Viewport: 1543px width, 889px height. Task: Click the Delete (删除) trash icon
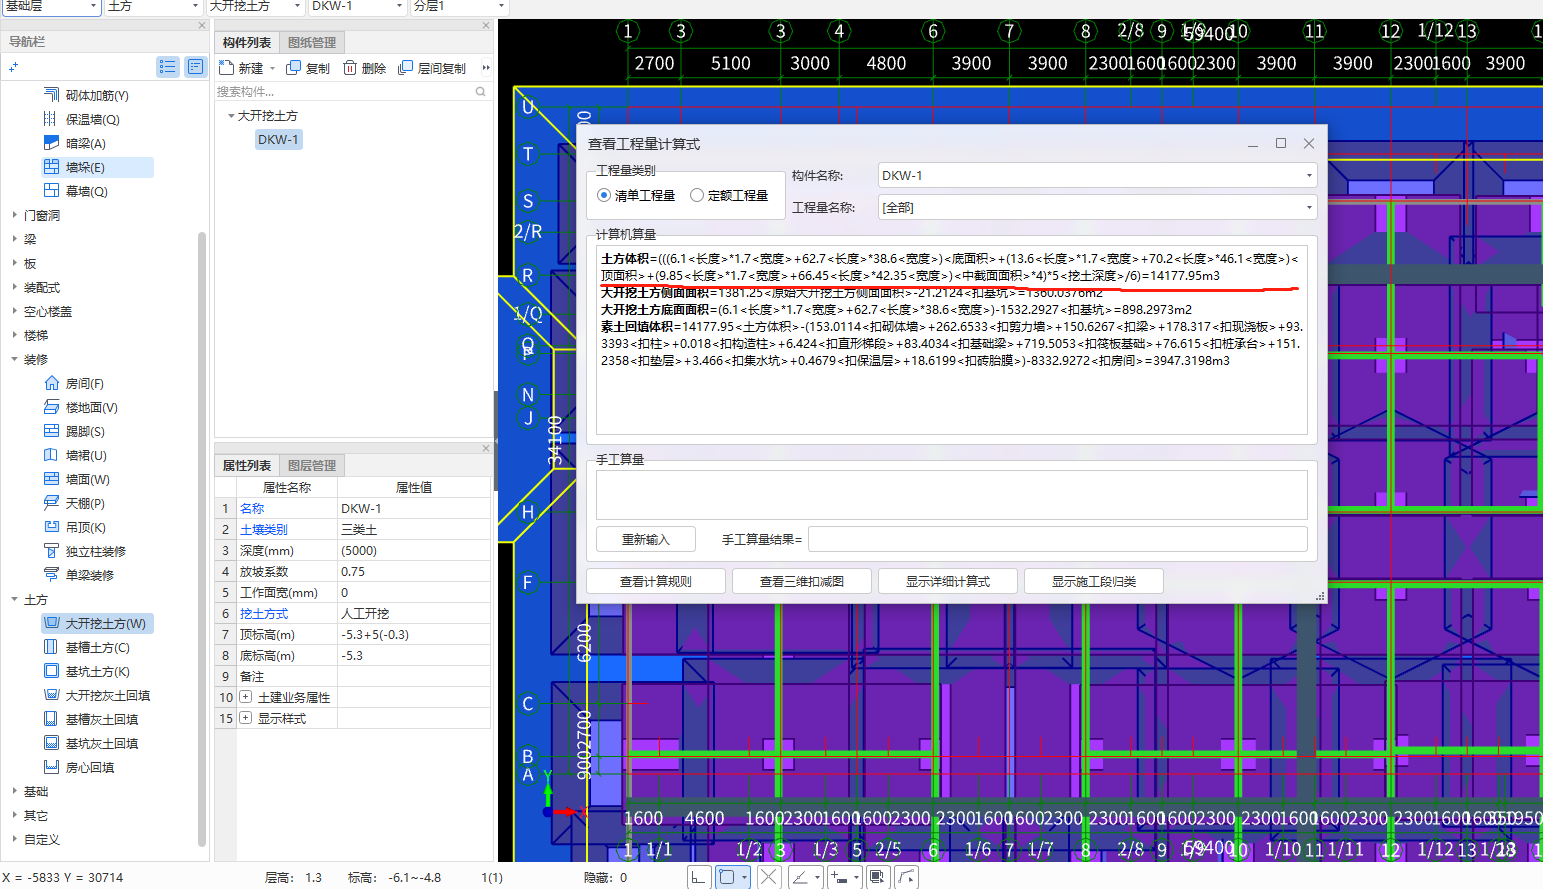pos(350,68)
